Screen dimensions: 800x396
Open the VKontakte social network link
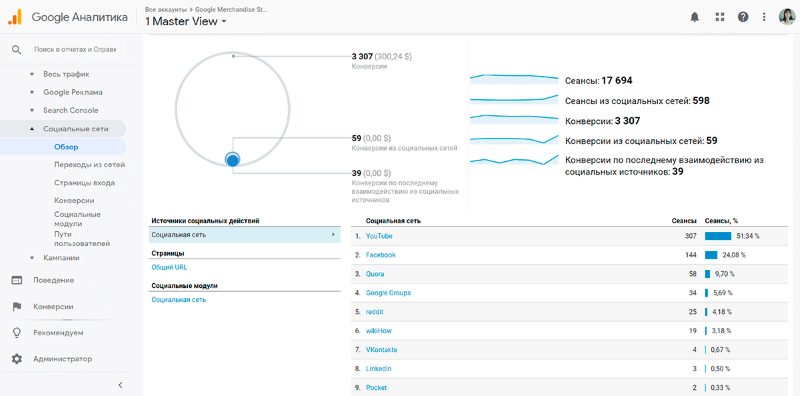pos(382,350)
